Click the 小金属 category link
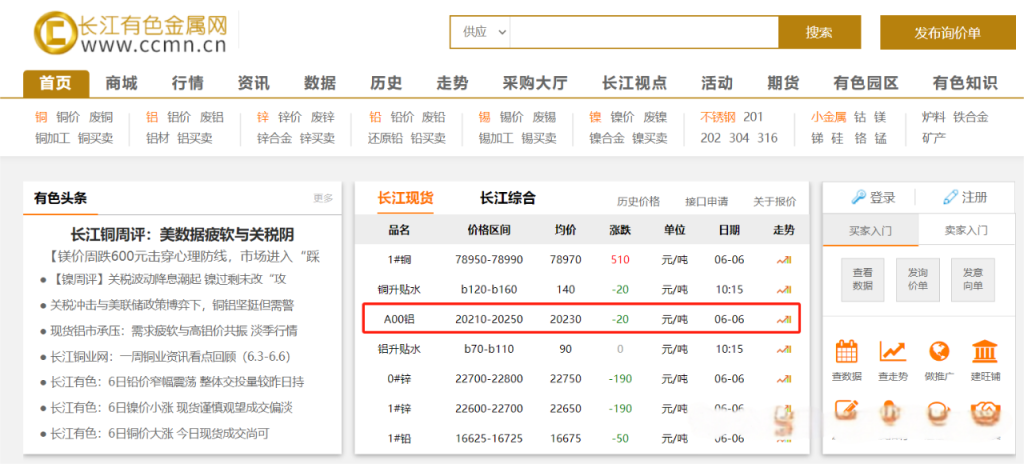The height and width of the screenshot is (464, 1024). (829, 118)
